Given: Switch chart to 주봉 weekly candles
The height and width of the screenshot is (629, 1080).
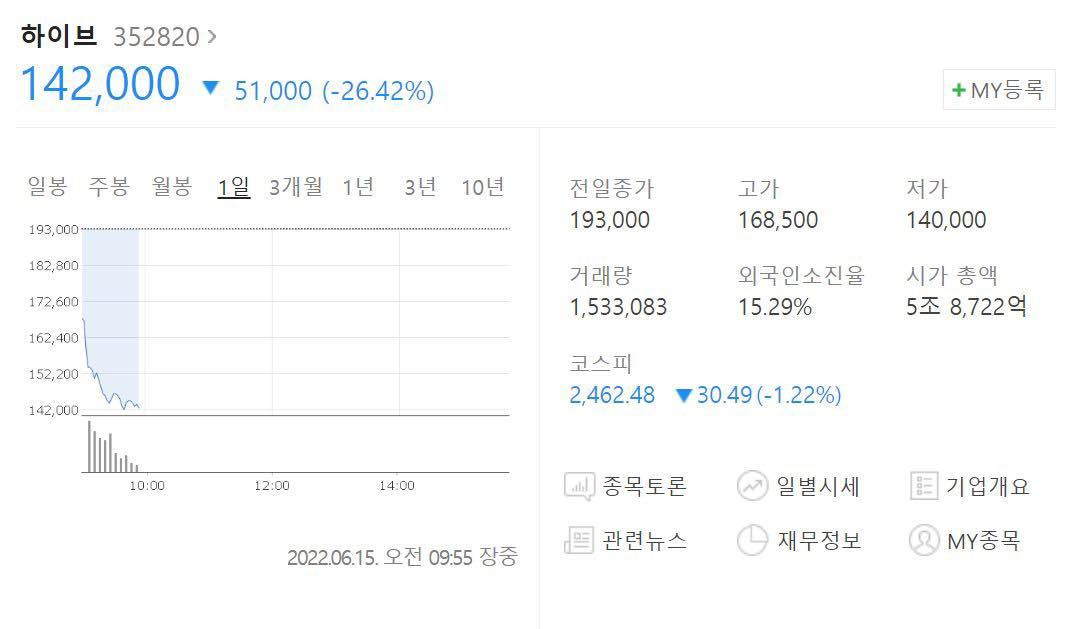Looking at the screenshot, I should [x=109, y=187].
